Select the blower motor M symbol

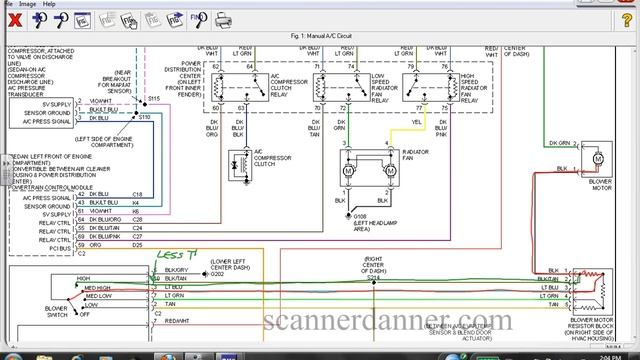tap(598, 159)
